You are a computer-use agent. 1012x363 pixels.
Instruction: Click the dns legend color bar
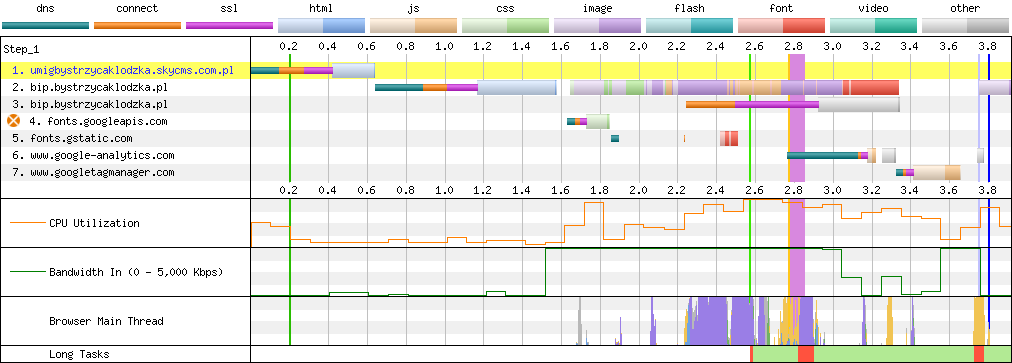45,26
